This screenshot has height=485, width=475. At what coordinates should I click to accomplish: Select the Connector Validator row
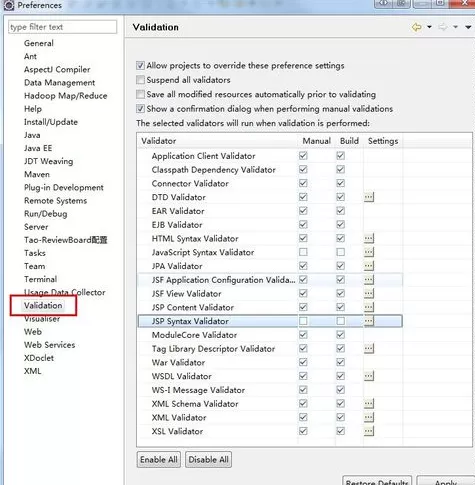(270, 183)
